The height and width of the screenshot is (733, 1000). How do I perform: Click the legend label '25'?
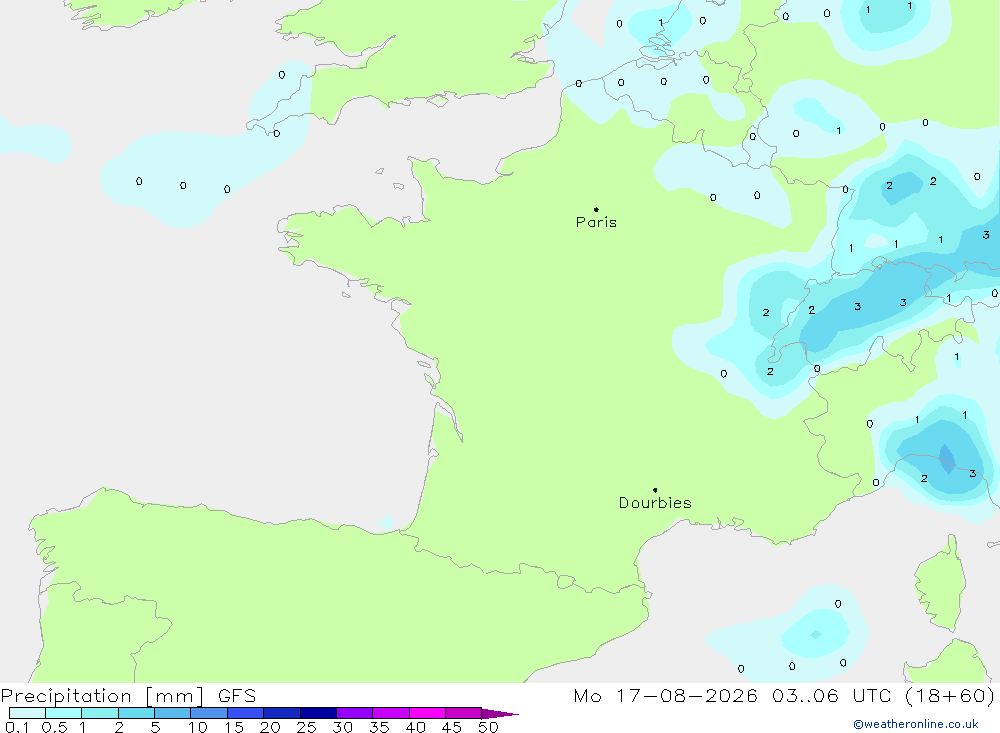point(306,727)
